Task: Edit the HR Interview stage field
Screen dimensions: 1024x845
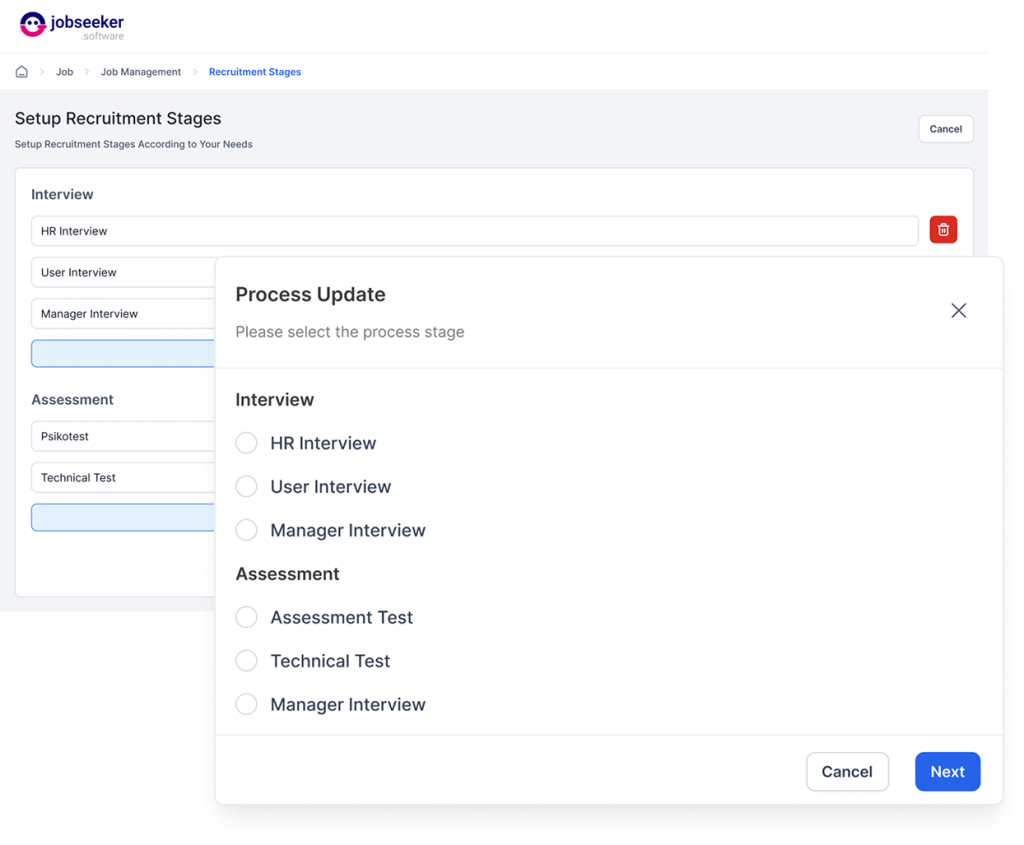Action: click(x=475, y=231)
